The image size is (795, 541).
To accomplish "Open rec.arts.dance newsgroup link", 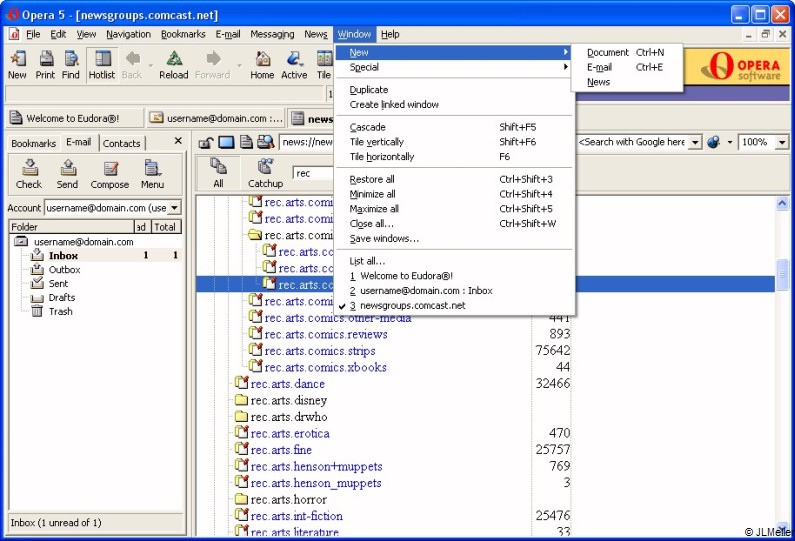I will click(287, 384).
